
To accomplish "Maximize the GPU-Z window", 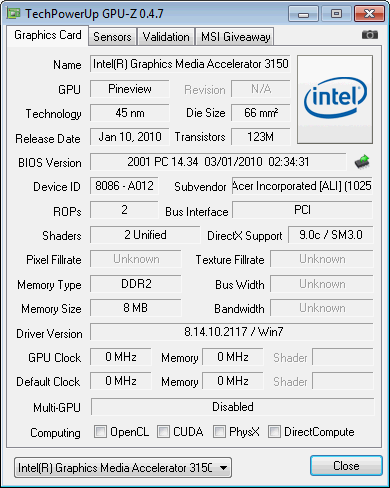I will tap(336, 14).
